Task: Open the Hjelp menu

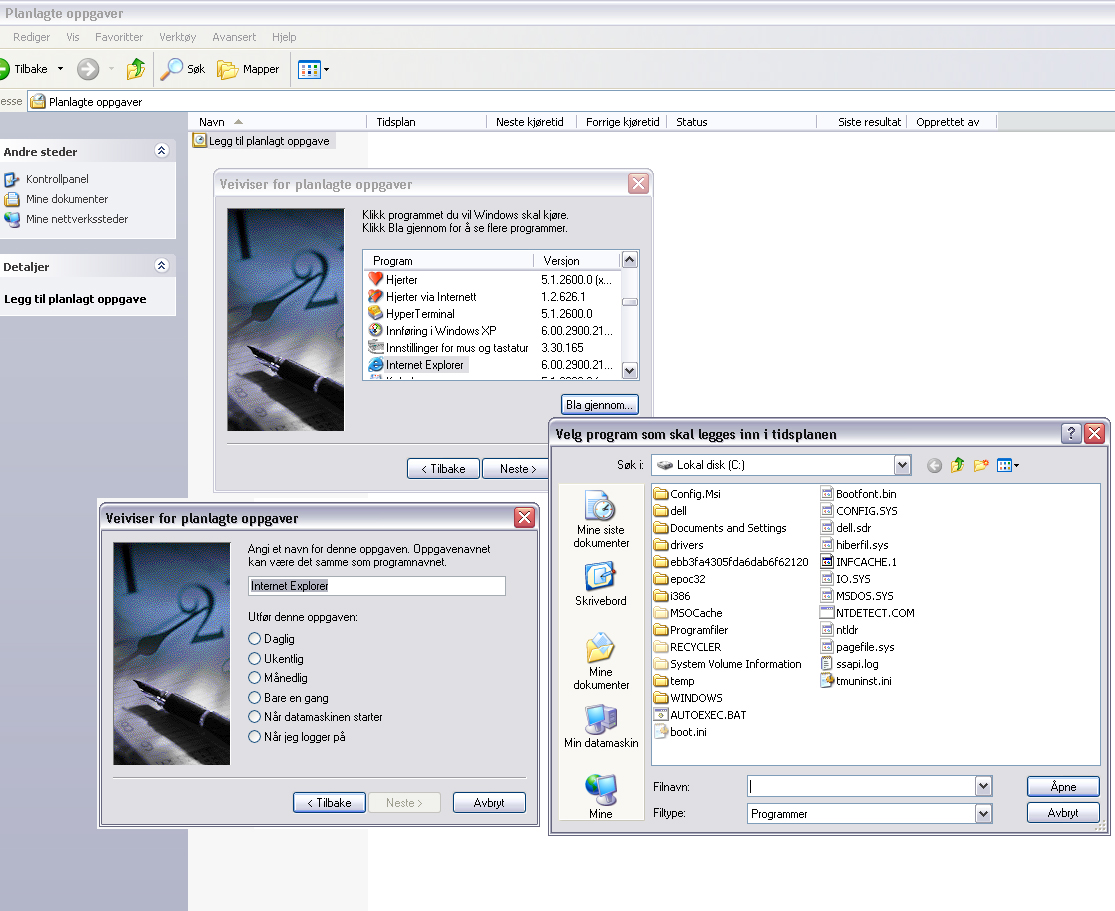Action: tap(284, 37)
